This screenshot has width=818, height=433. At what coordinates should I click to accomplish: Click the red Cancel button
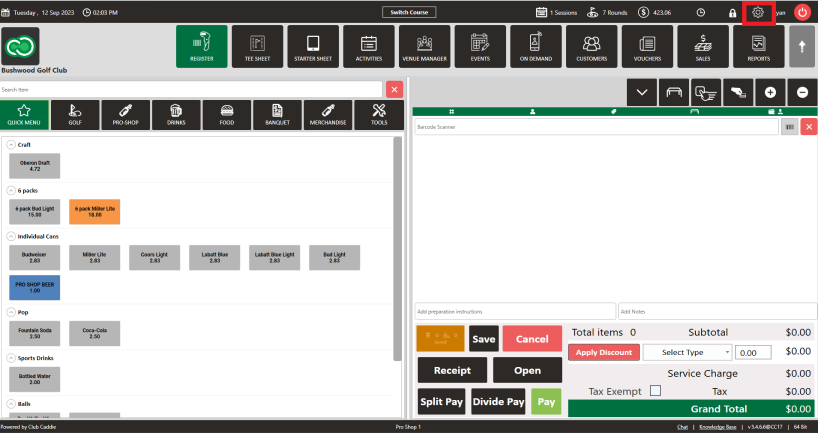point(532,339)
